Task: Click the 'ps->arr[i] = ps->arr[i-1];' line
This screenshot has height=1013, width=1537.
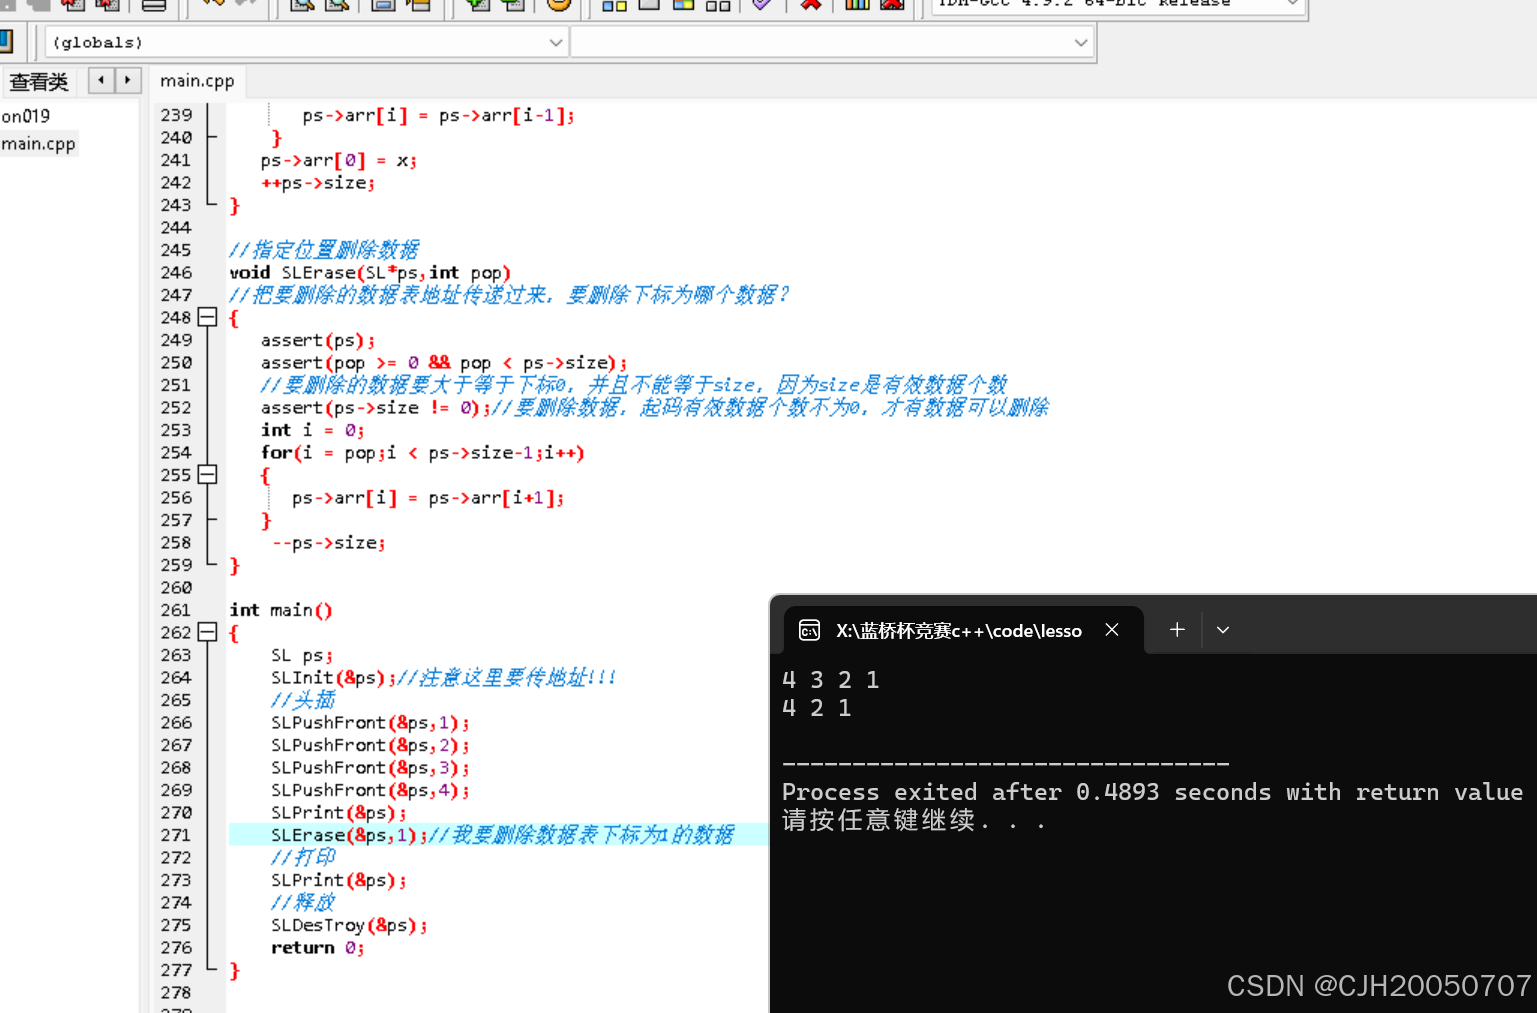Action: pos(439,115)
